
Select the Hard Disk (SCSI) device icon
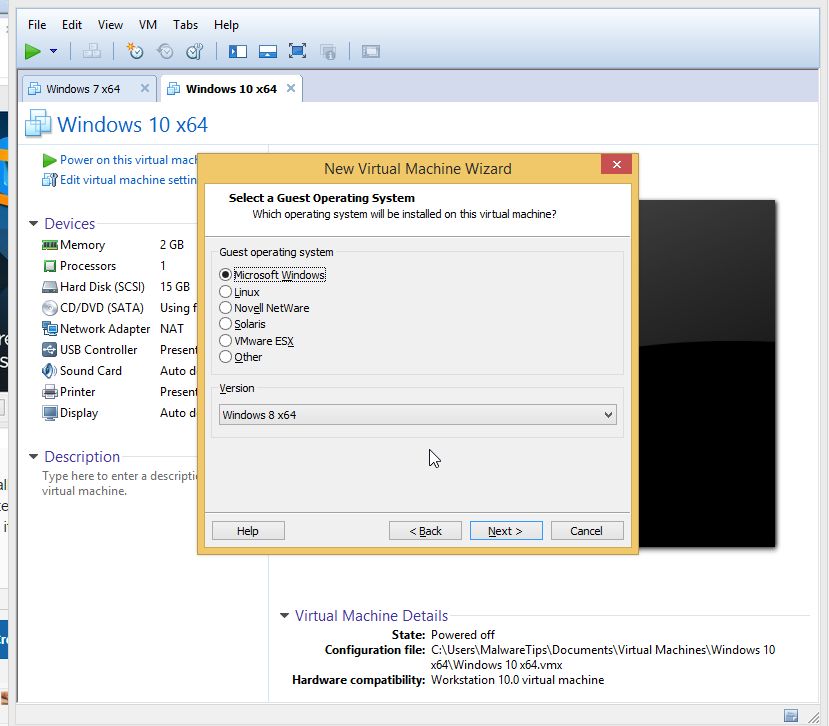(x=50, y=287)
